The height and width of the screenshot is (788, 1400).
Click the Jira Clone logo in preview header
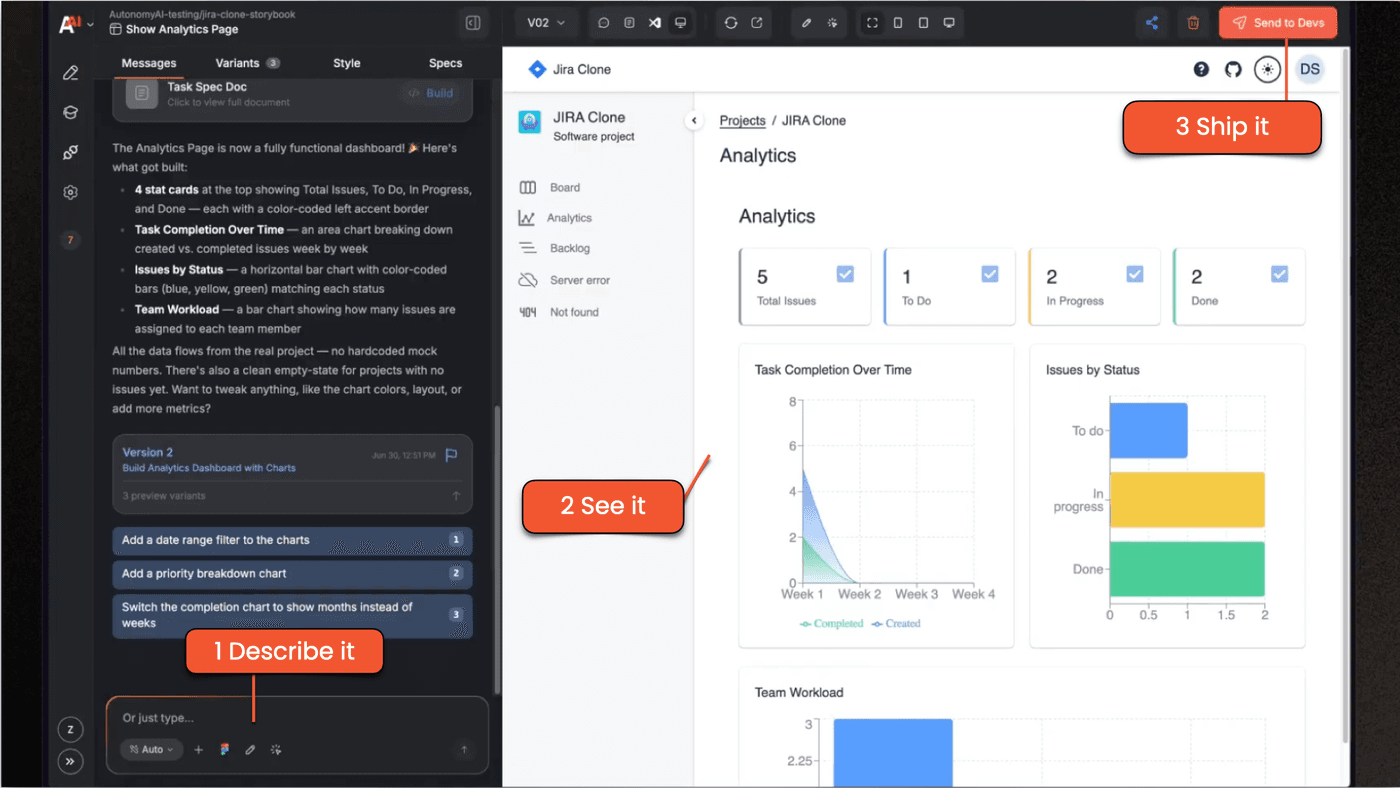569,69
